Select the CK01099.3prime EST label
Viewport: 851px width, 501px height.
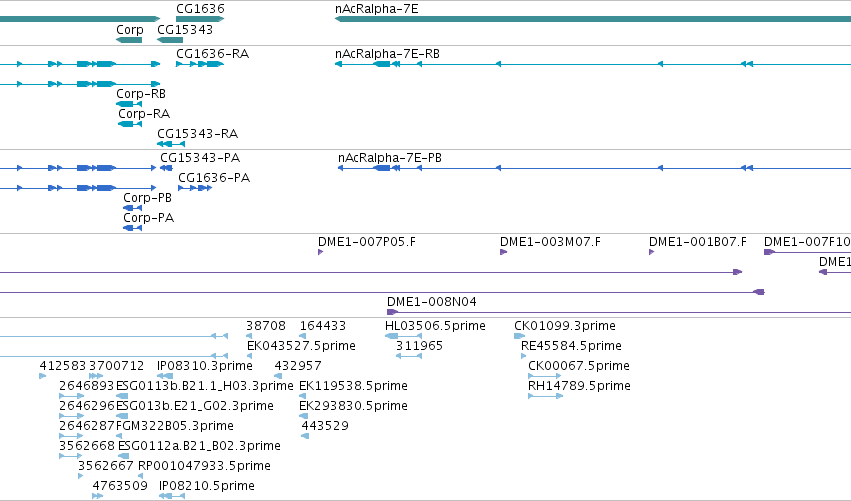[x=565, y=326]
